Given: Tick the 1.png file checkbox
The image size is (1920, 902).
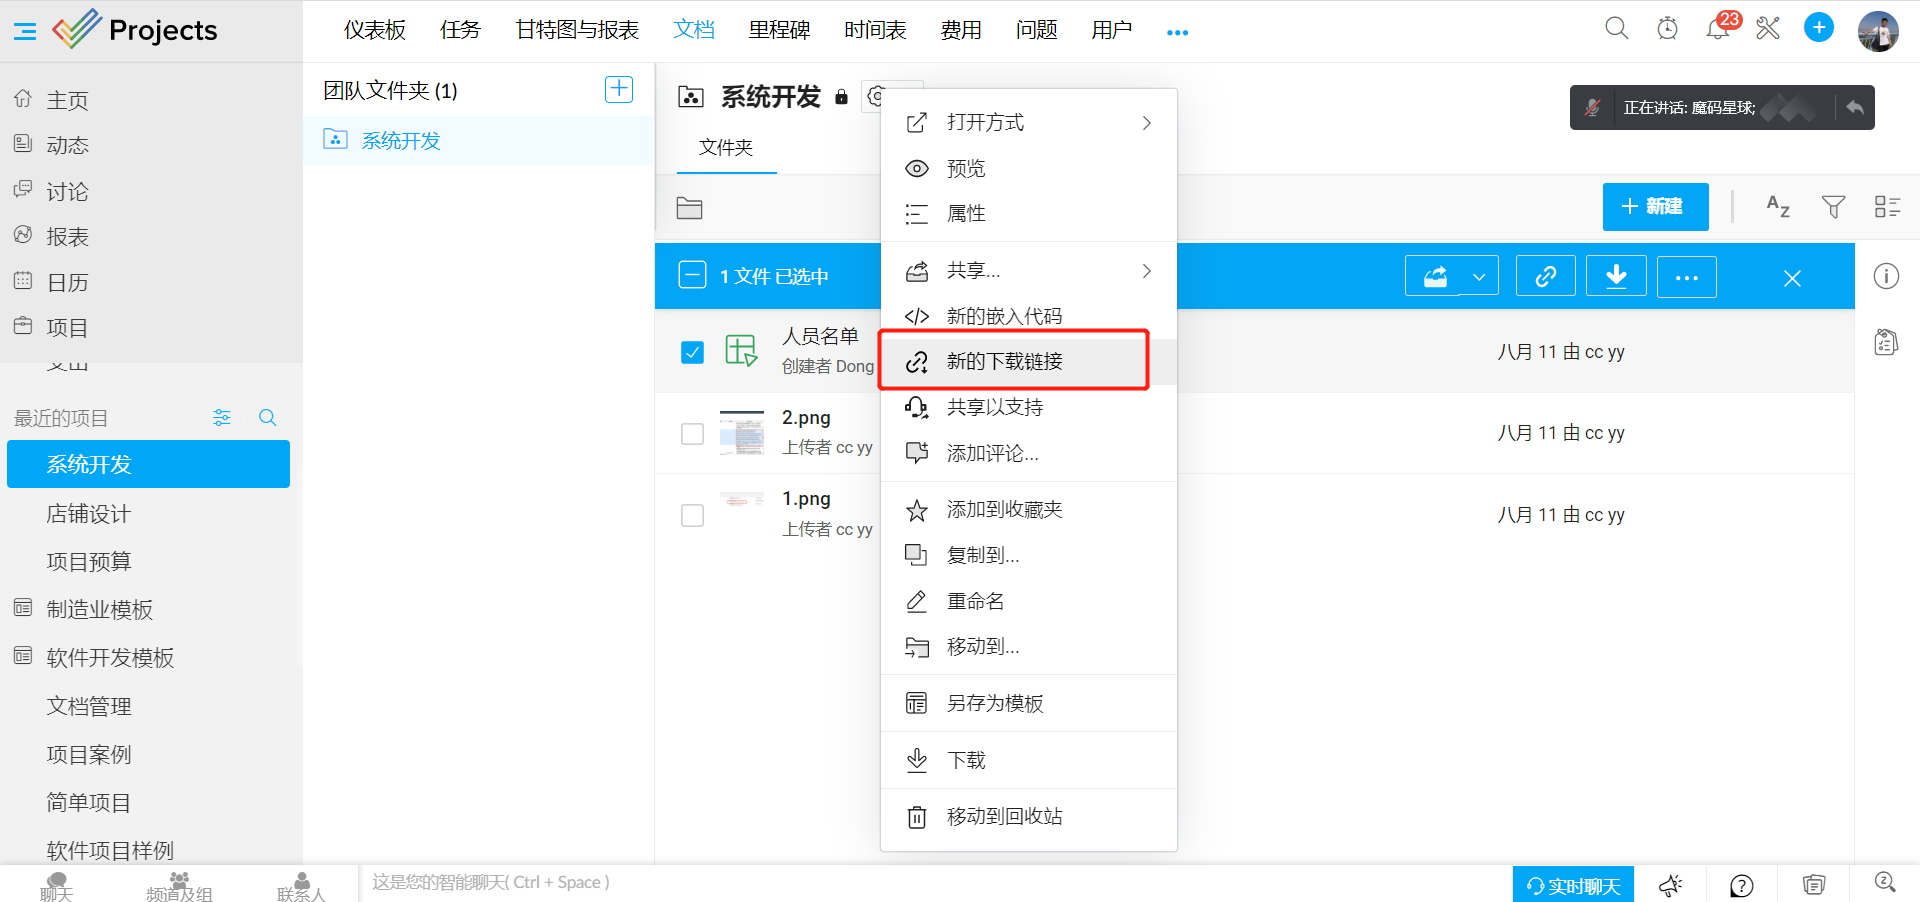Looking at the screenshot, I should click(692, 515).
